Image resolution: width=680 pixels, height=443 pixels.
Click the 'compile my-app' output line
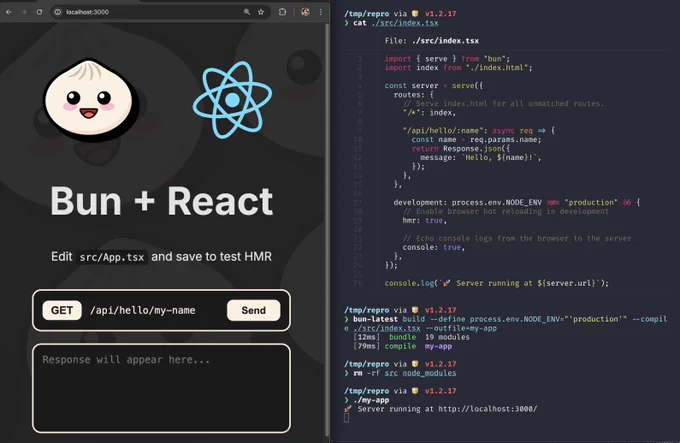402,346
